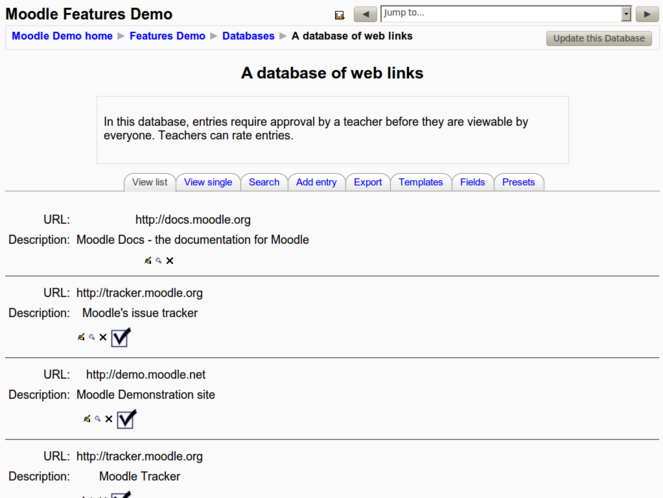Delete the Moodle's issue tracker entry
This screenshot has height=498, width=663.
(x=103, y=338)
